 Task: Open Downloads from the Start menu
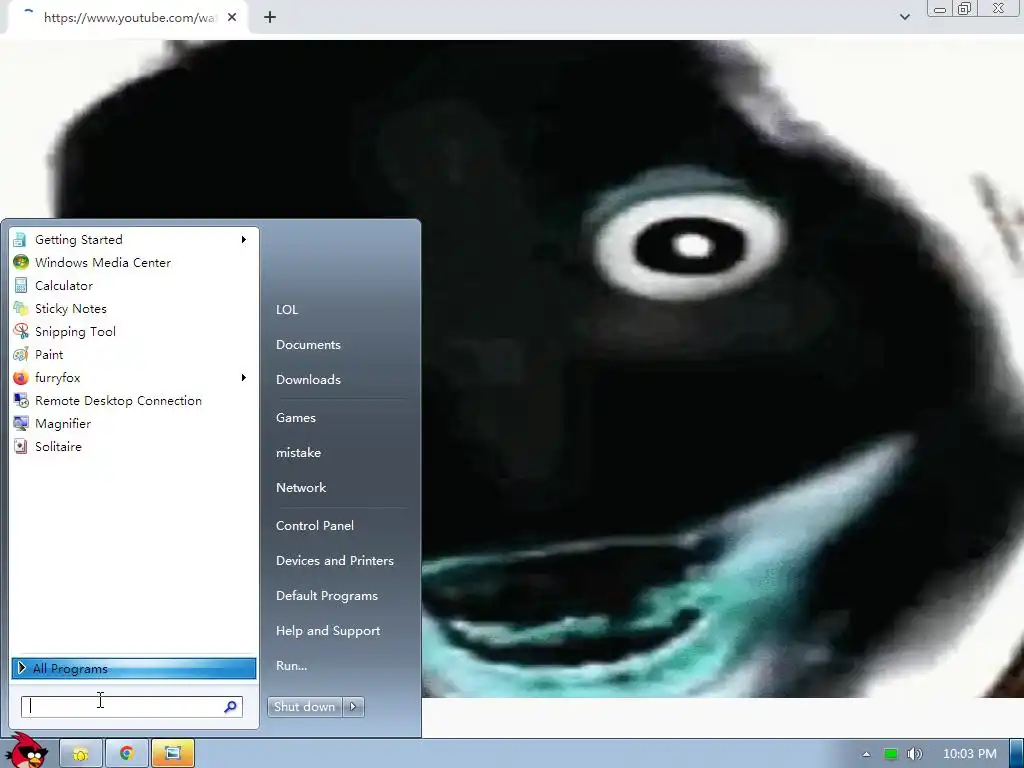pyautogui.click(x=308, y=379)
